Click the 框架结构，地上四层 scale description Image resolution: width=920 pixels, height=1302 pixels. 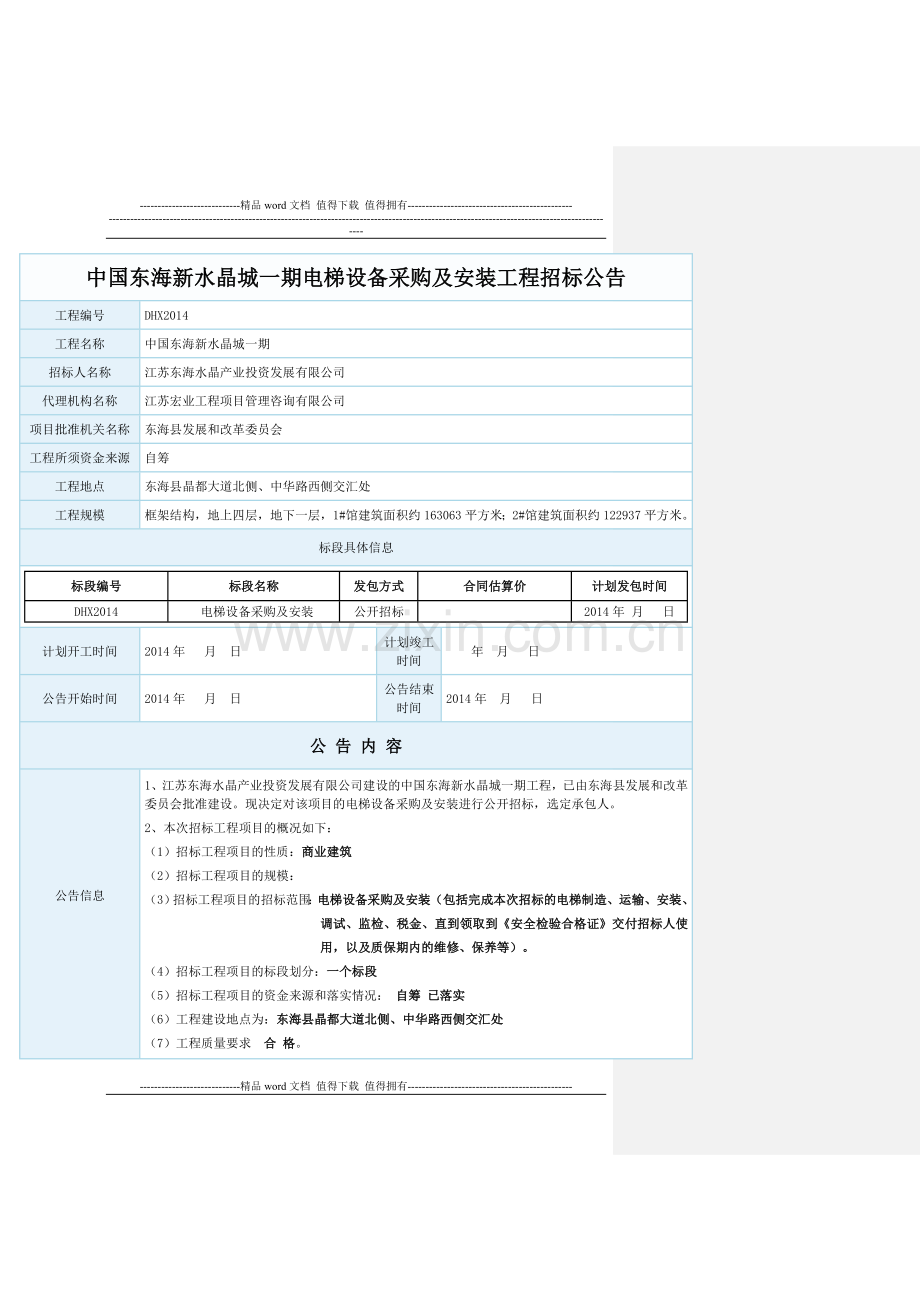coord(416,515)
